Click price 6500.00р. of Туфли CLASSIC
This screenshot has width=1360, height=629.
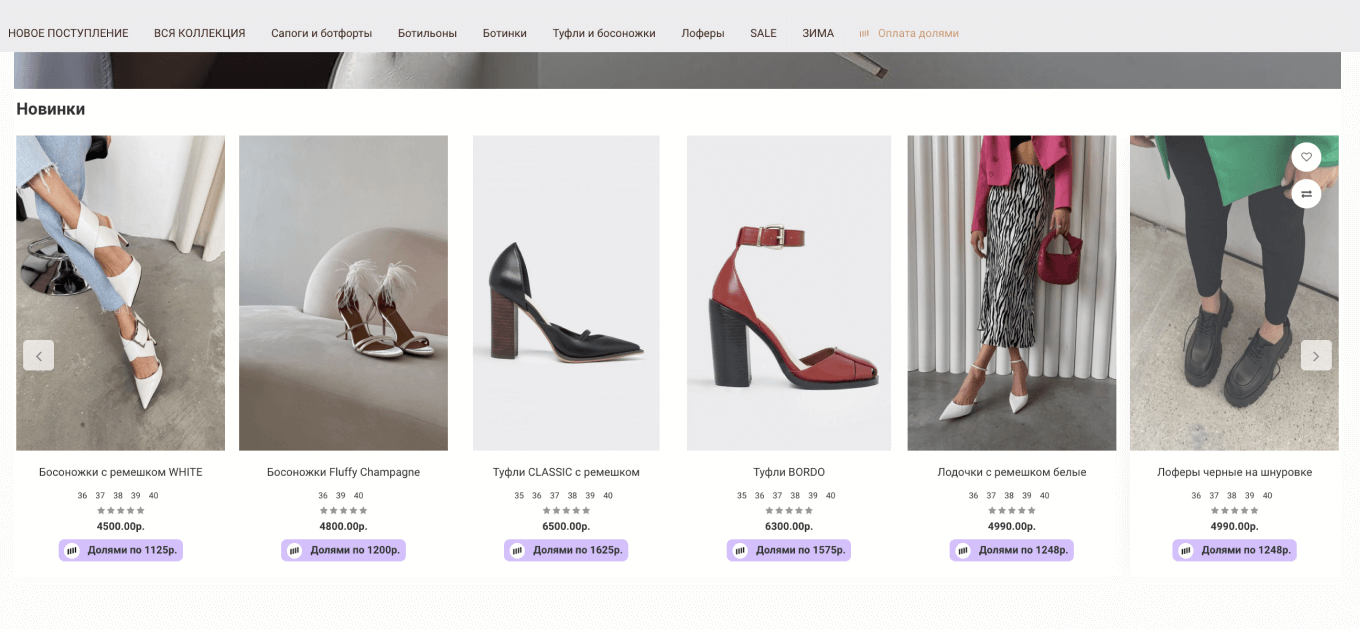coord(566,526)
